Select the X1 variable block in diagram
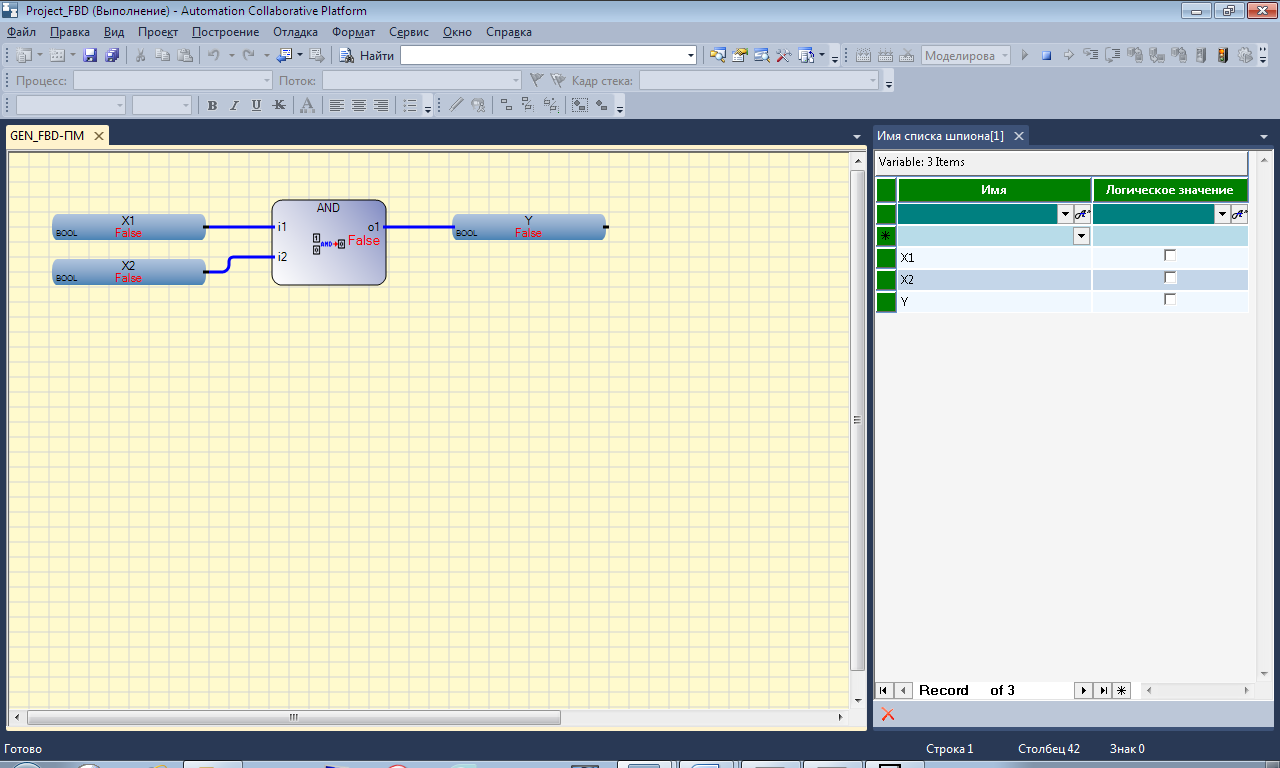The height and width of the screenshot is (768, 1280). (128, 227)
